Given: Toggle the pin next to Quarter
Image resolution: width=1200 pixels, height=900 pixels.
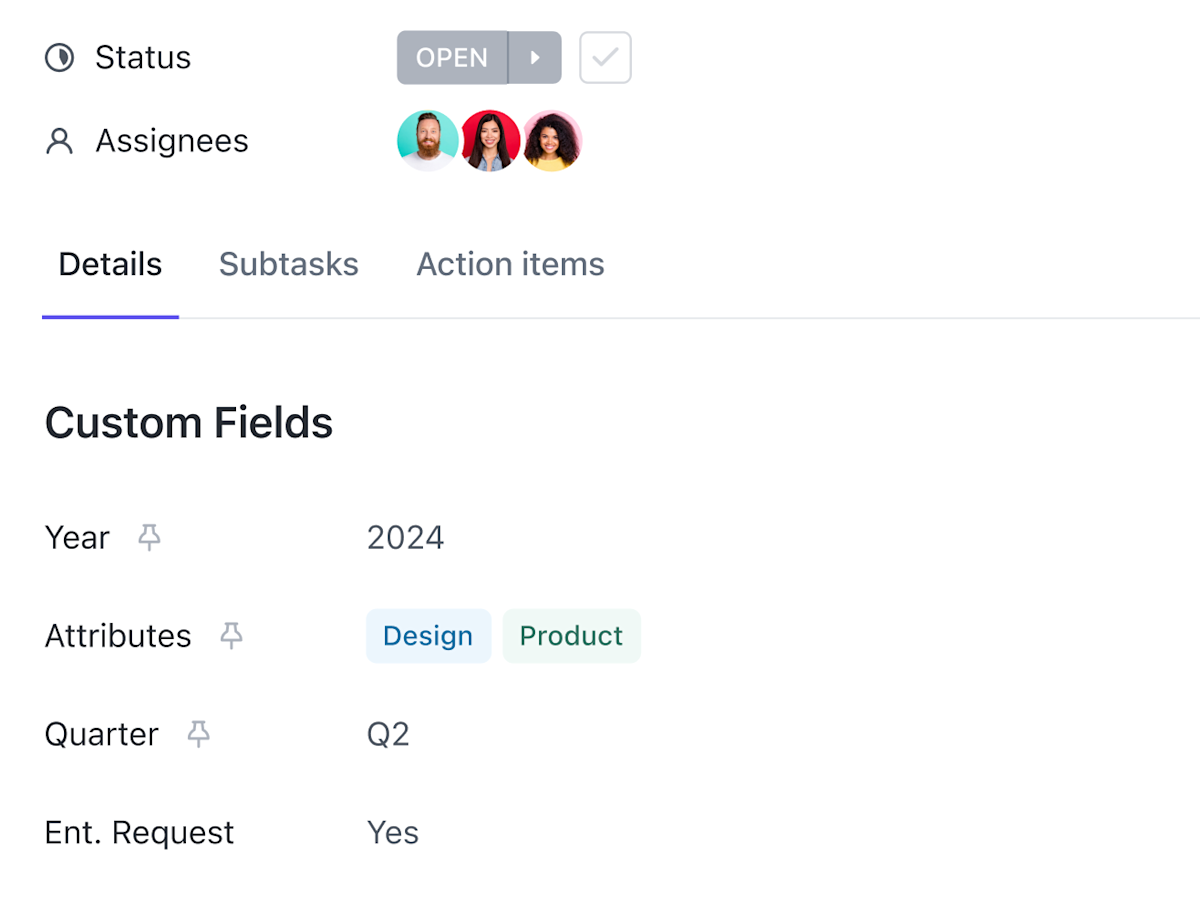Looking at the screenshot, I should click(199, 735).
